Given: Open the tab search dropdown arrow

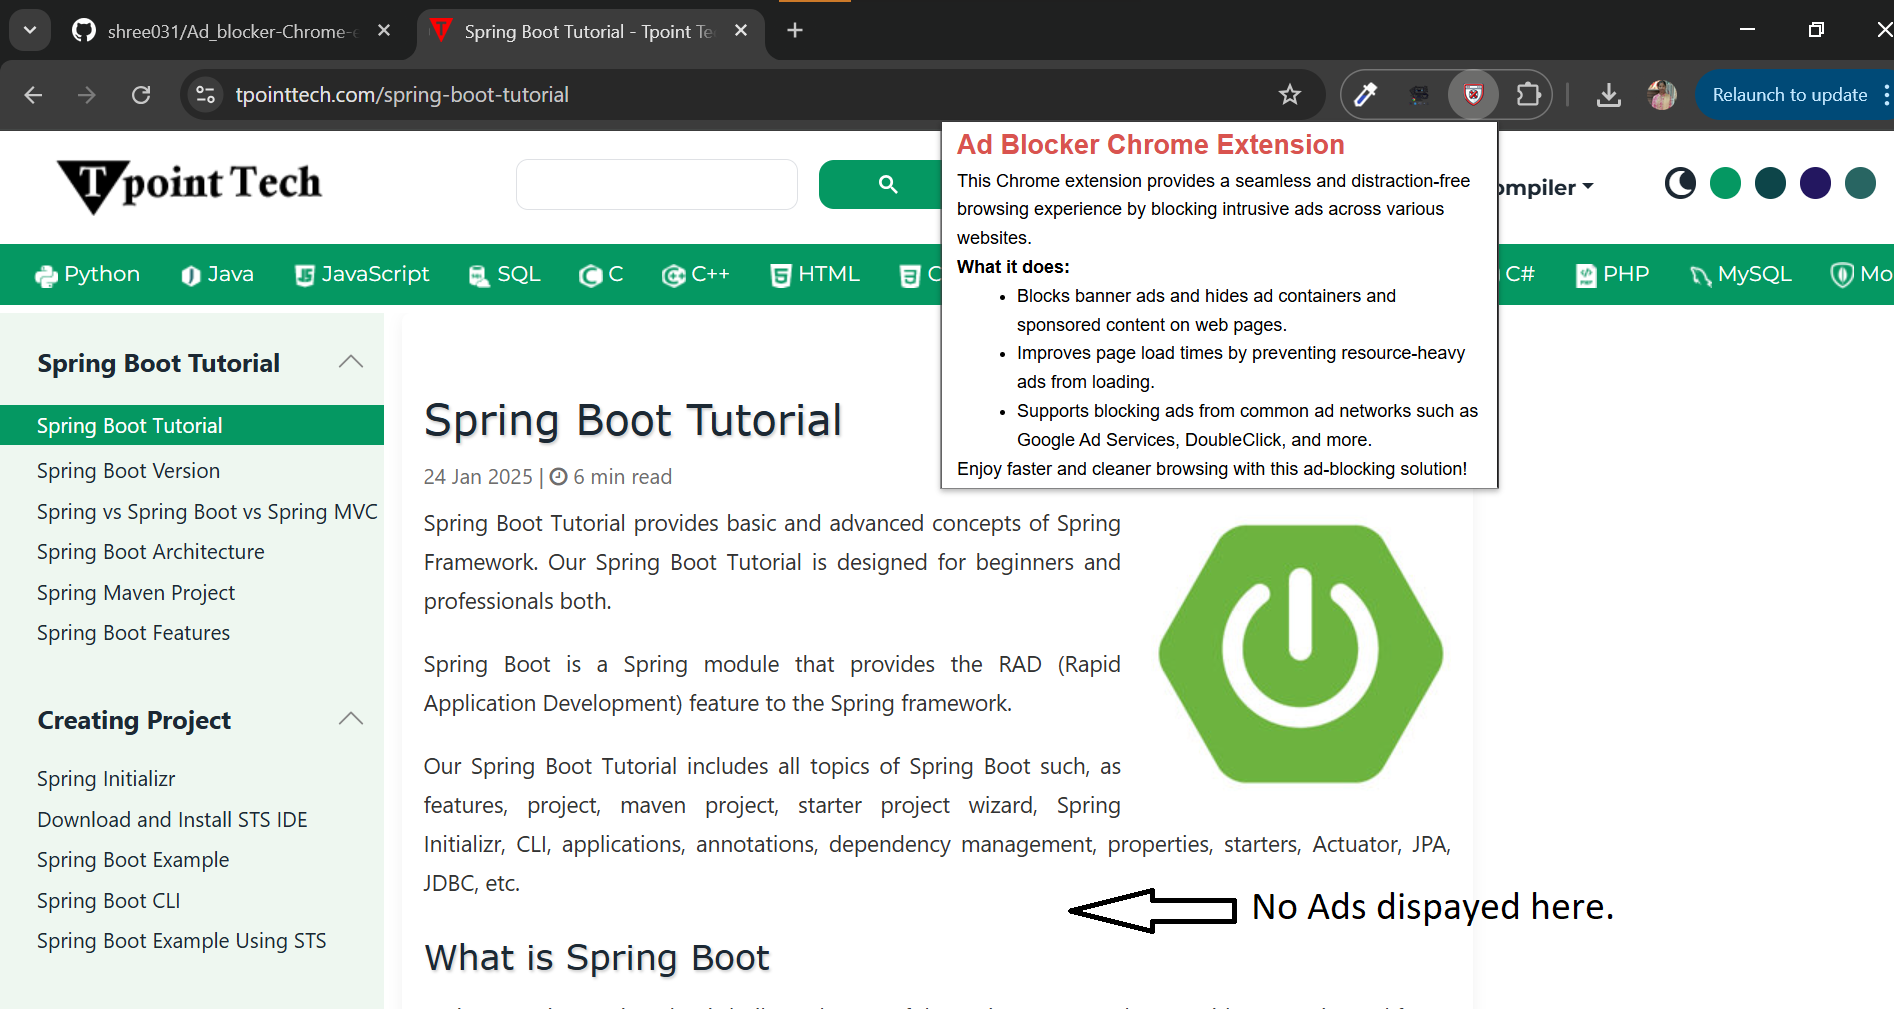Looking at the screenshot, I should click(30, 30).
